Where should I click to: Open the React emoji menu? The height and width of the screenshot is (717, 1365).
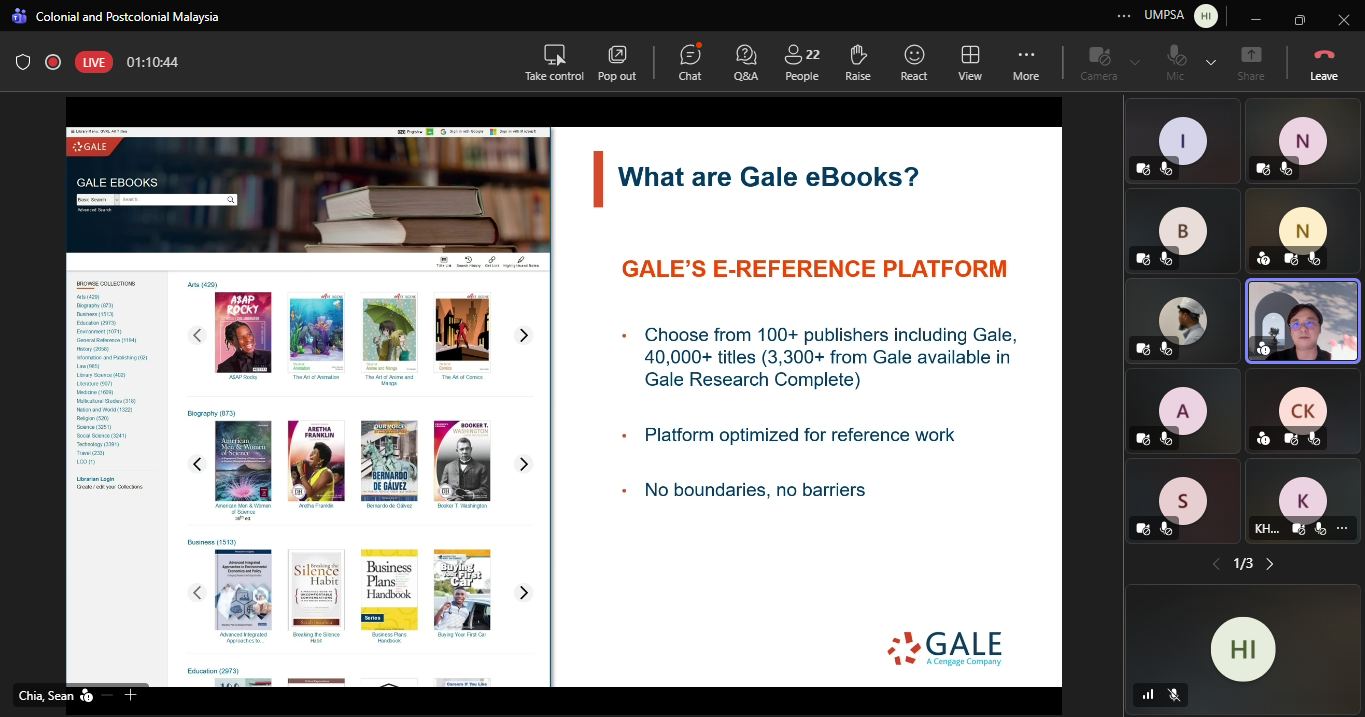click(913, 62)
